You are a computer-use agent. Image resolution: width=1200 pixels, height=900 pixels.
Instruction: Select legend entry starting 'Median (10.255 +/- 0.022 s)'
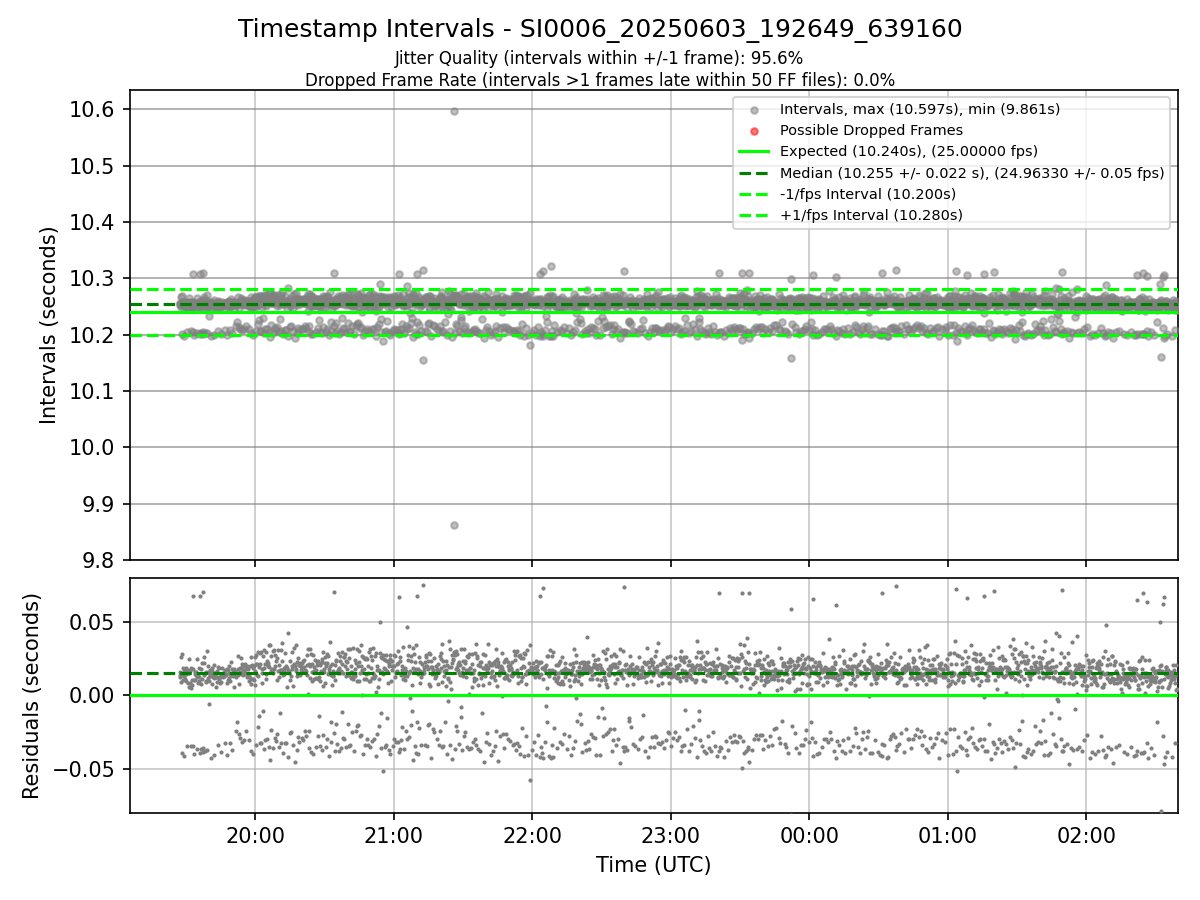pos(972,172)
